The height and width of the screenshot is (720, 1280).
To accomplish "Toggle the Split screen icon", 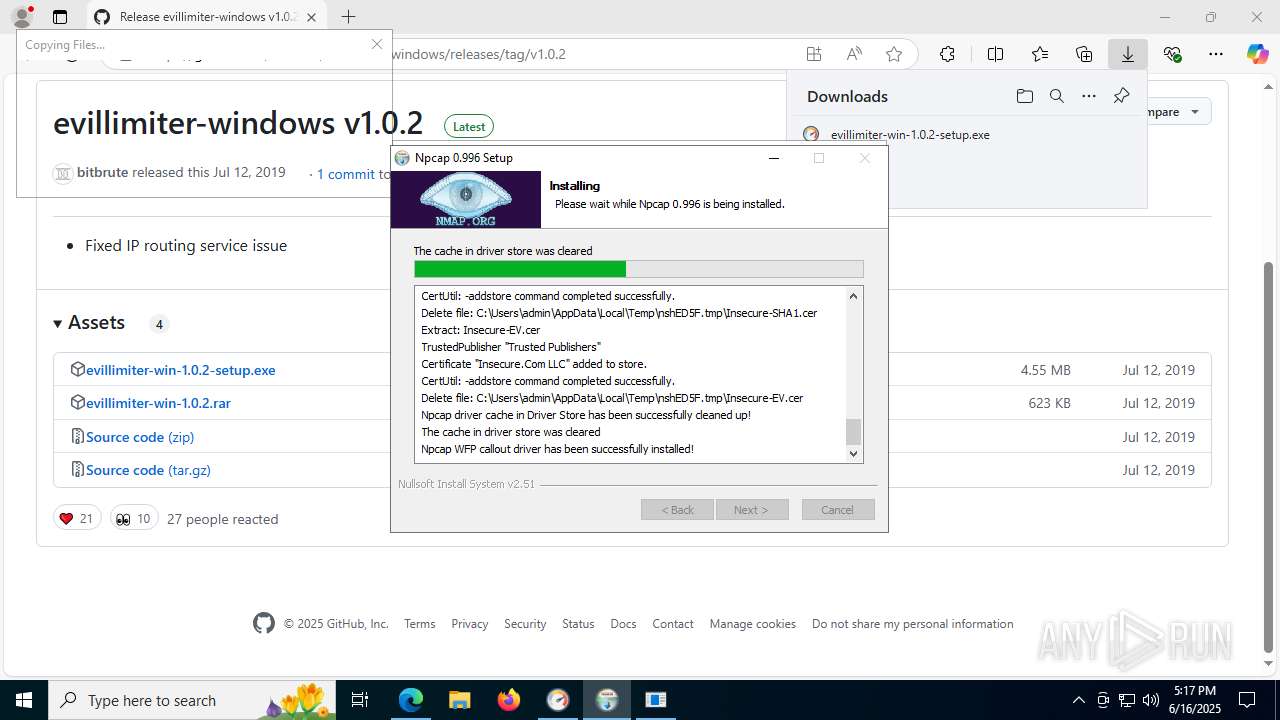I will click(995, 54).
